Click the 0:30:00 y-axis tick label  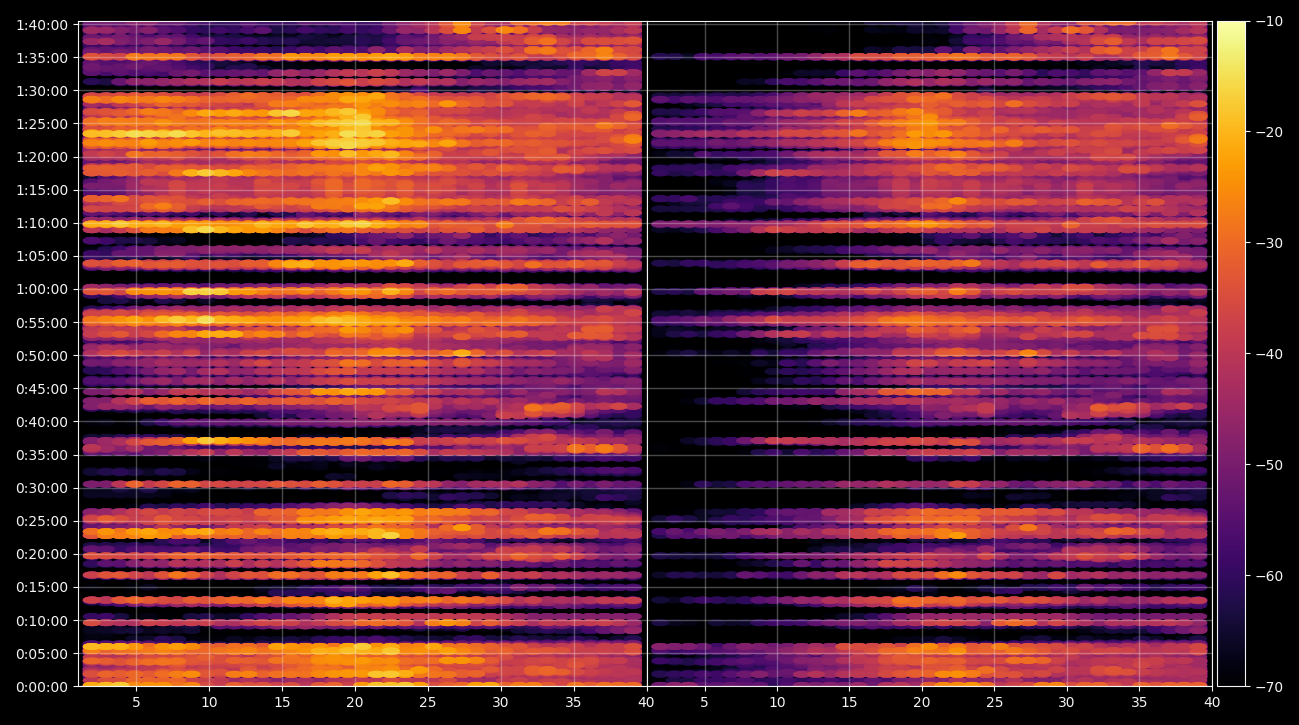pos(43,488)
